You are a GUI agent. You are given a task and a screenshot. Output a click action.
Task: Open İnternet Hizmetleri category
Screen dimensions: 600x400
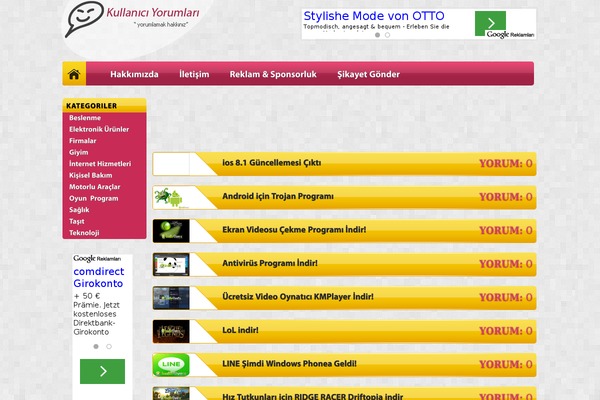click(100, 164)
